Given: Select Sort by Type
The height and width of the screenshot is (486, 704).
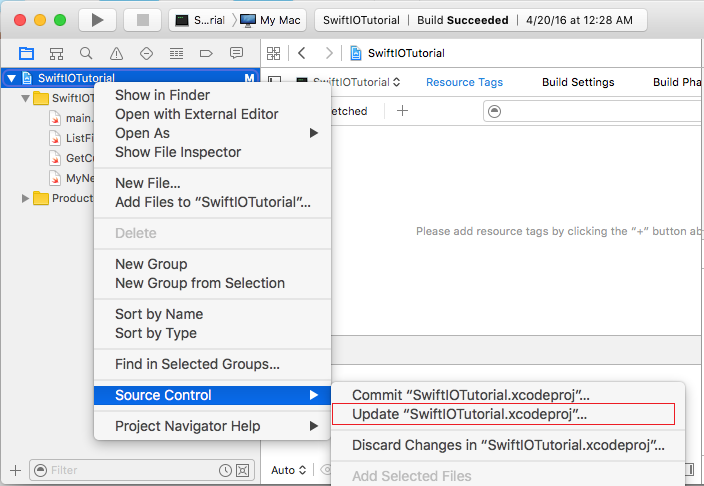Looking at the screenshot, I should [x=212, y=333].
